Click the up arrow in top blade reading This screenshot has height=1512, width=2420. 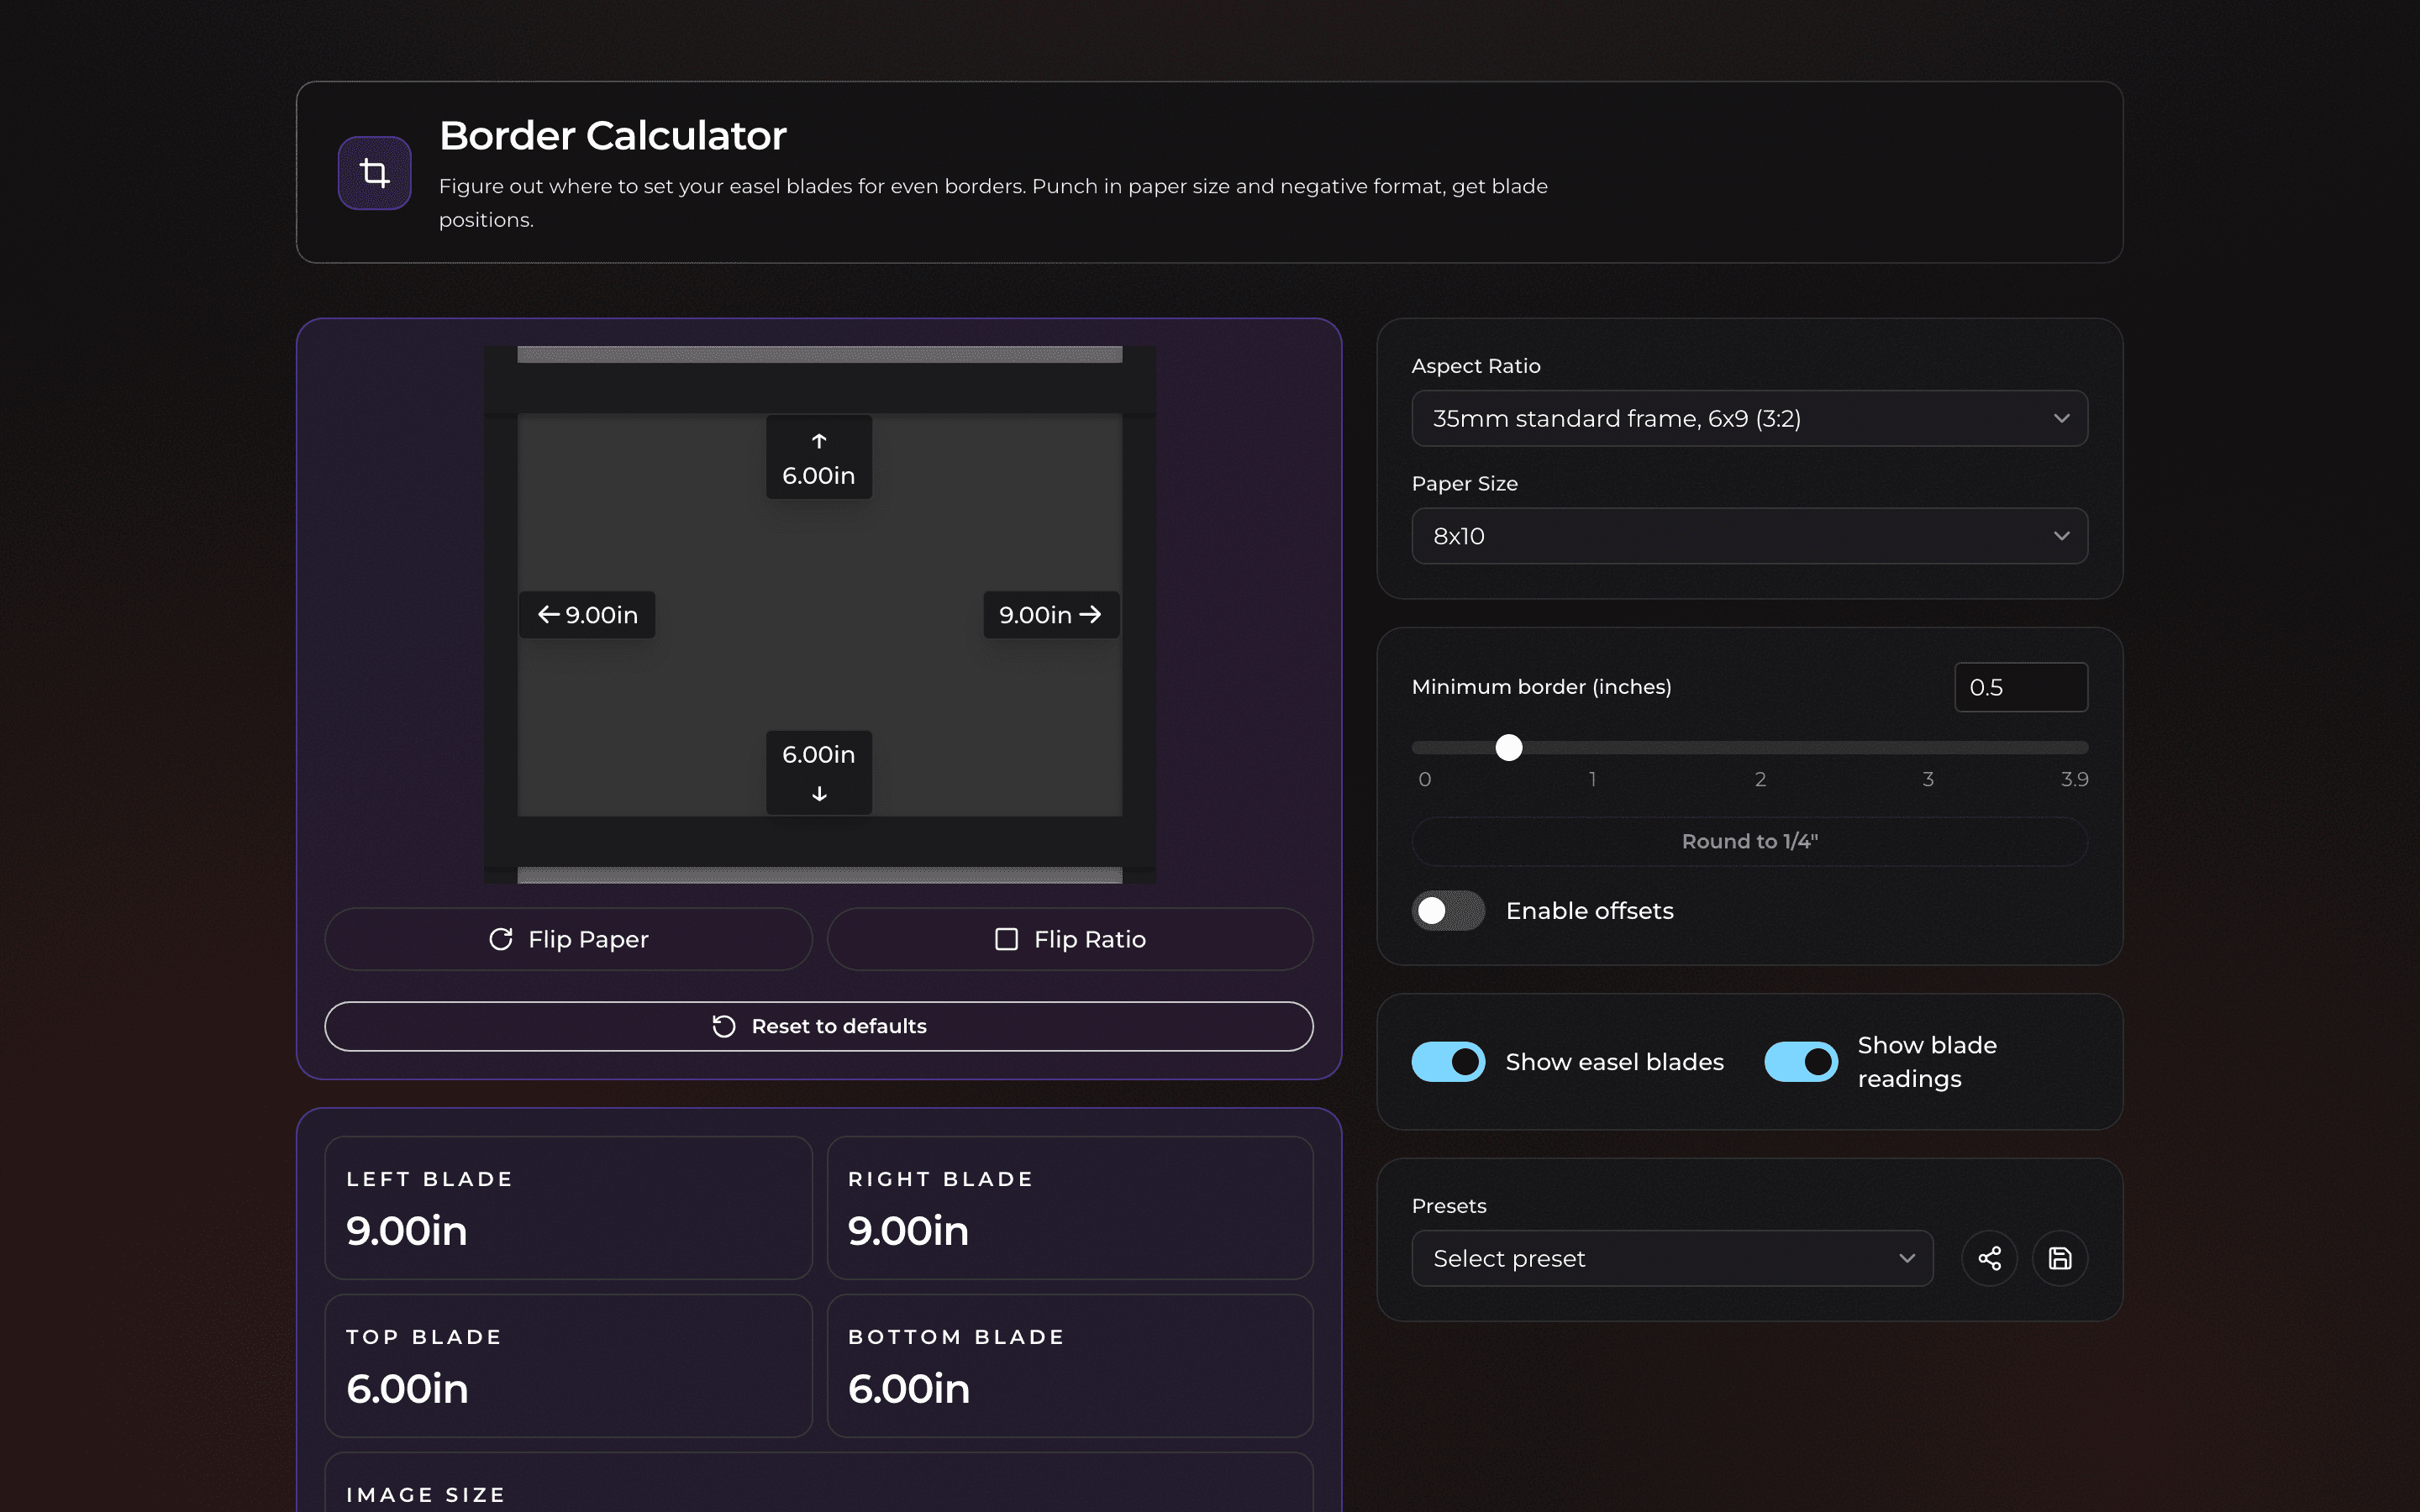[819, 441]
